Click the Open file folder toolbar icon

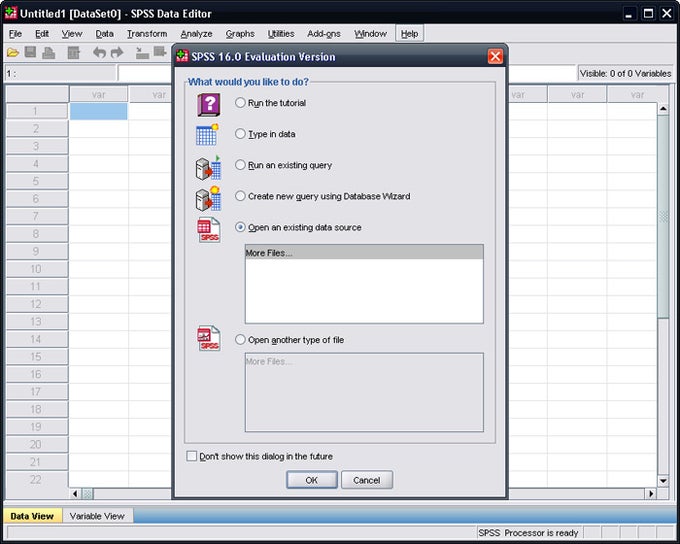tap(13, 53)
